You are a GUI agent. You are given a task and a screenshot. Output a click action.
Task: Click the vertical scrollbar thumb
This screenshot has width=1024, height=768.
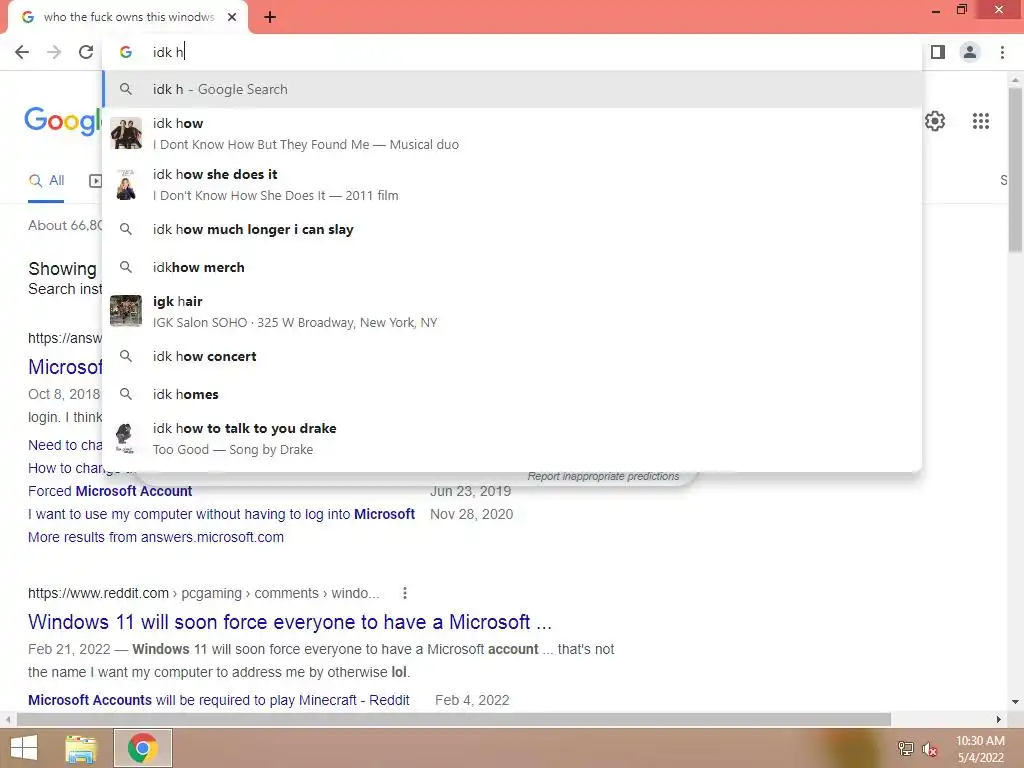coord(1015,170)
